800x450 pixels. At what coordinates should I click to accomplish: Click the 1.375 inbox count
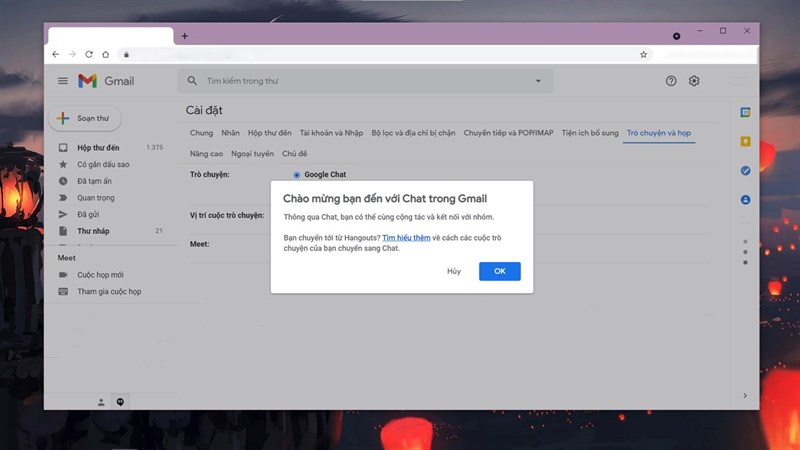click(155, 147)
